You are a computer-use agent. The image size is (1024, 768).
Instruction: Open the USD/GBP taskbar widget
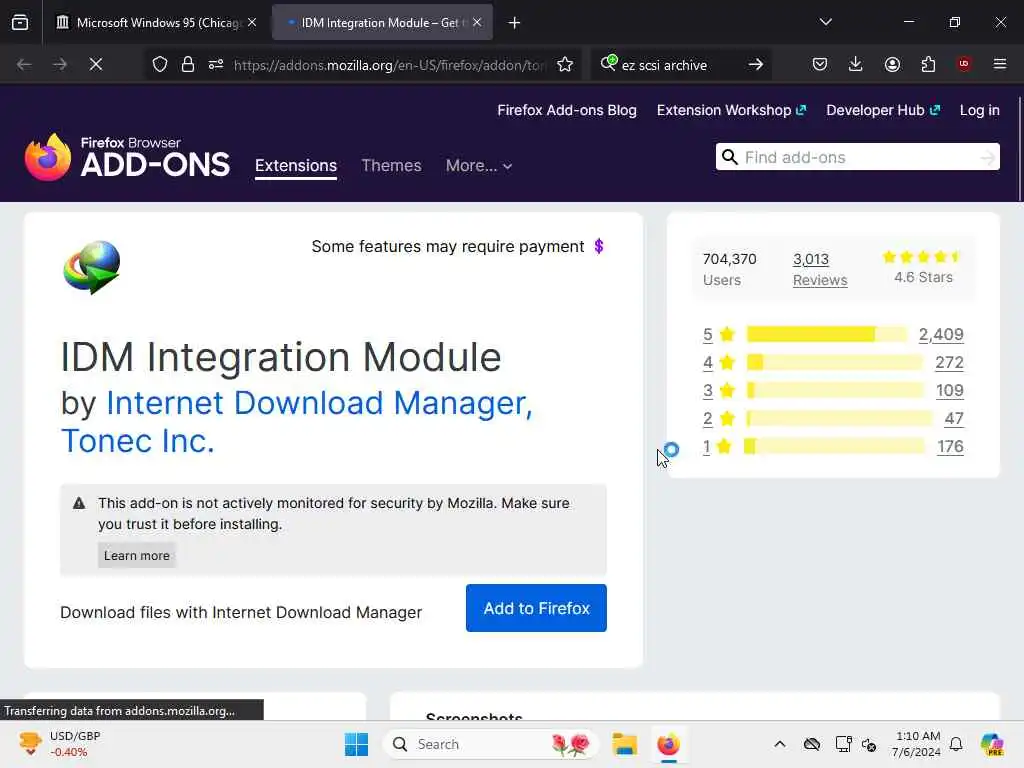[x=59, y=744]
